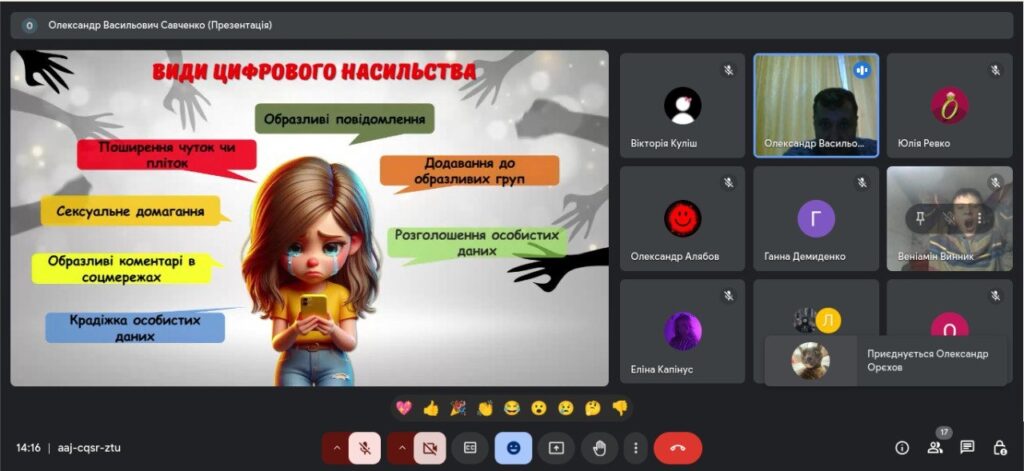Click slide title ВИДИ ЦИФРОВОГО НАСИЛЬСТВА

313,72
